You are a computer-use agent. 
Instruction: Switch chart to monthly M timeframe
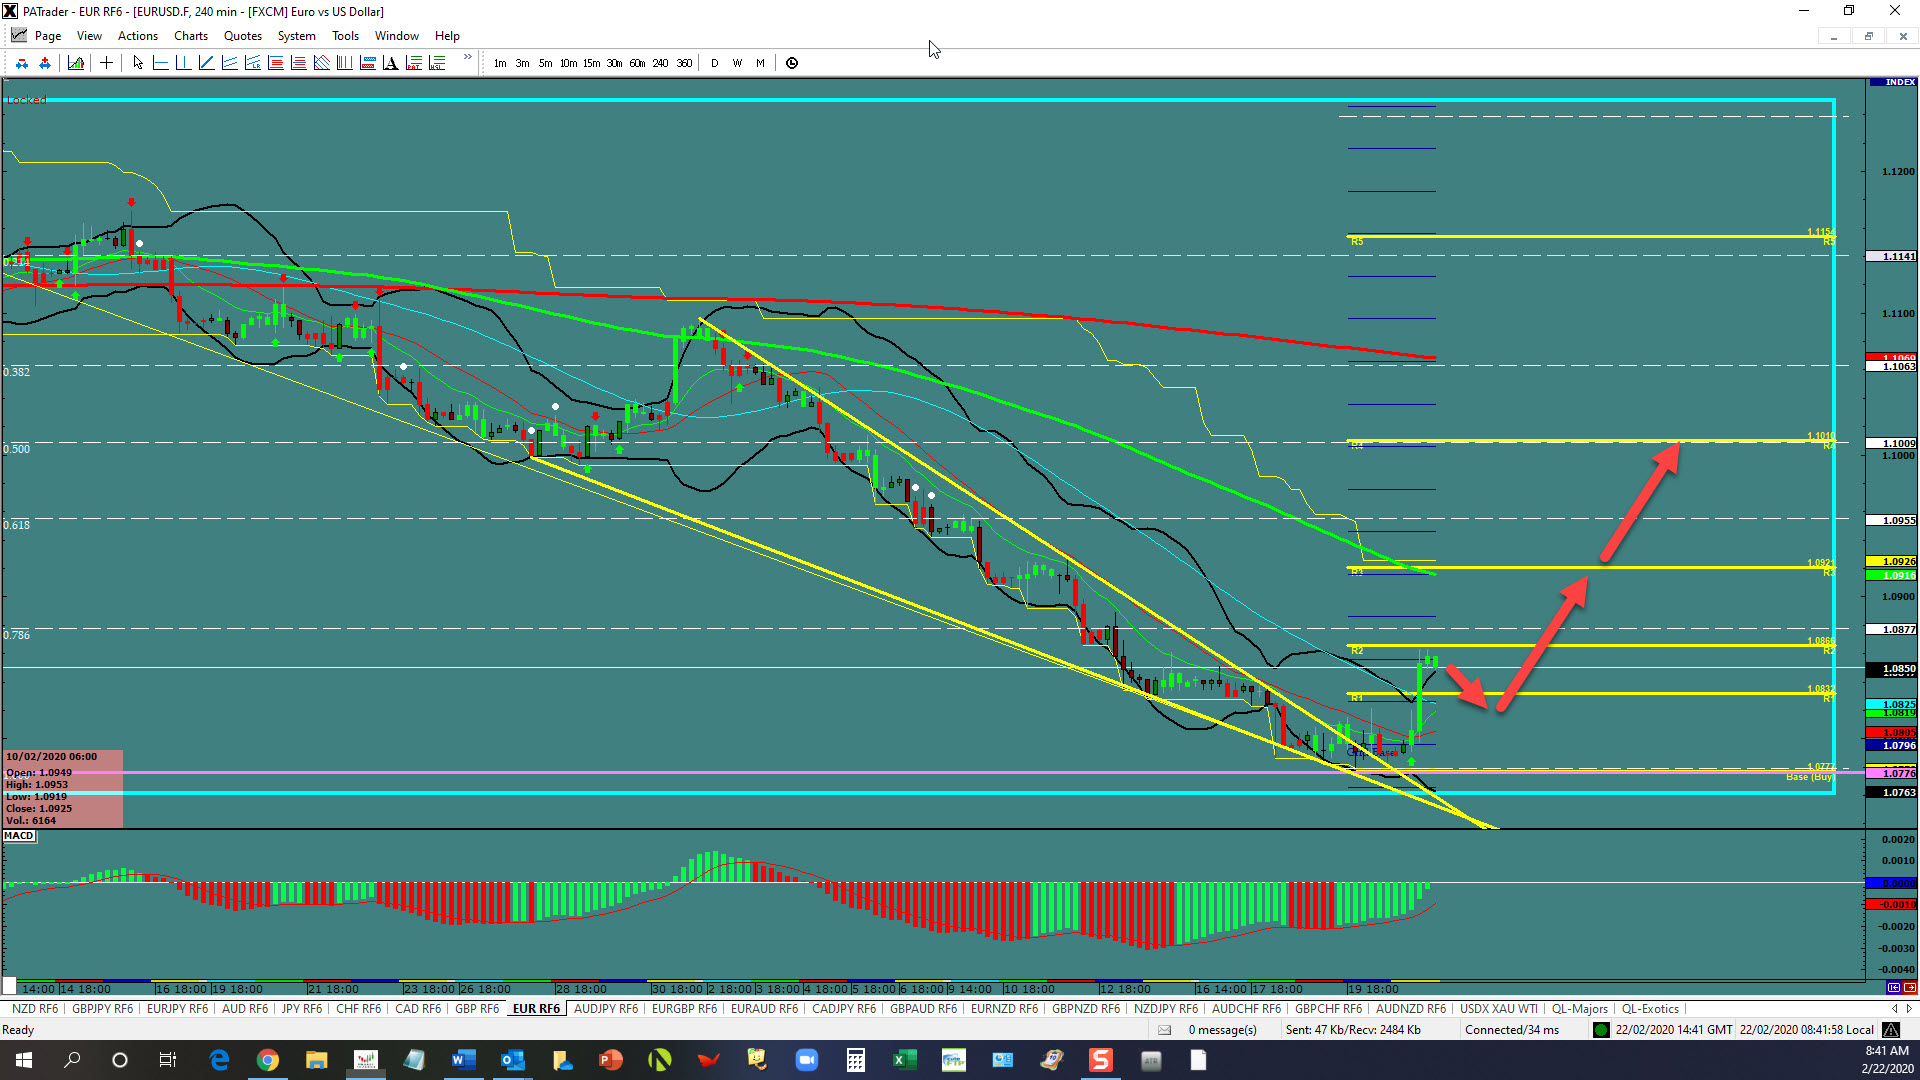click(x=760, y=63)
